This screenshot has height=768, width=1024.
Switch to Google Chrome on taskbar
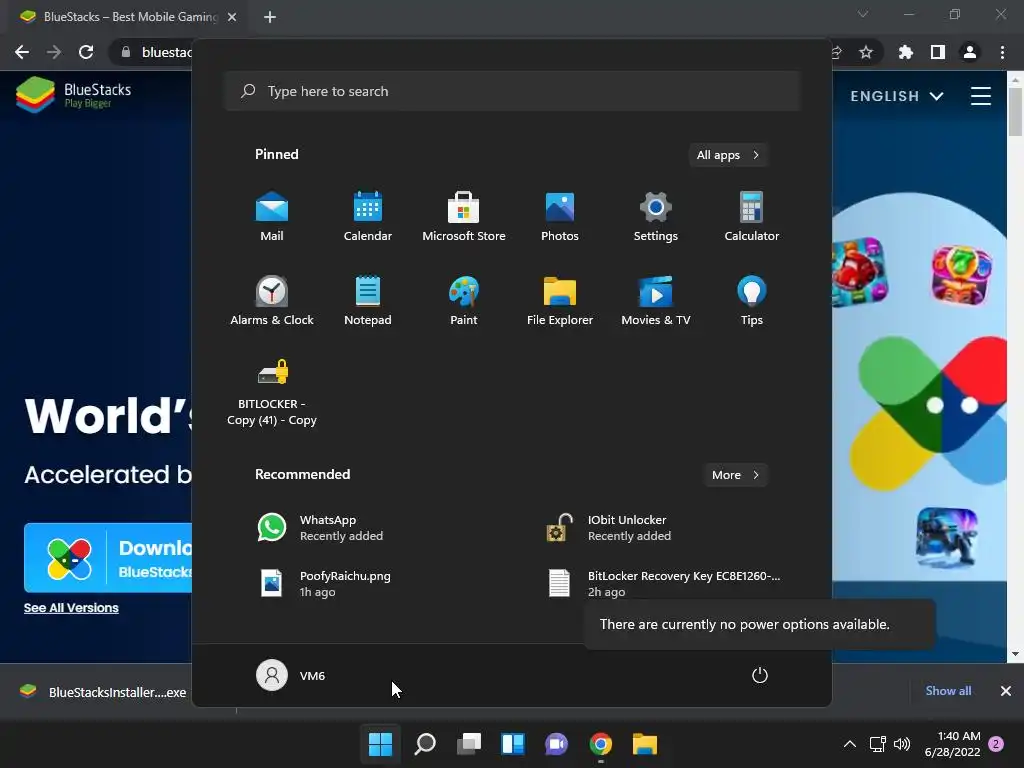[x=601, y=744]
